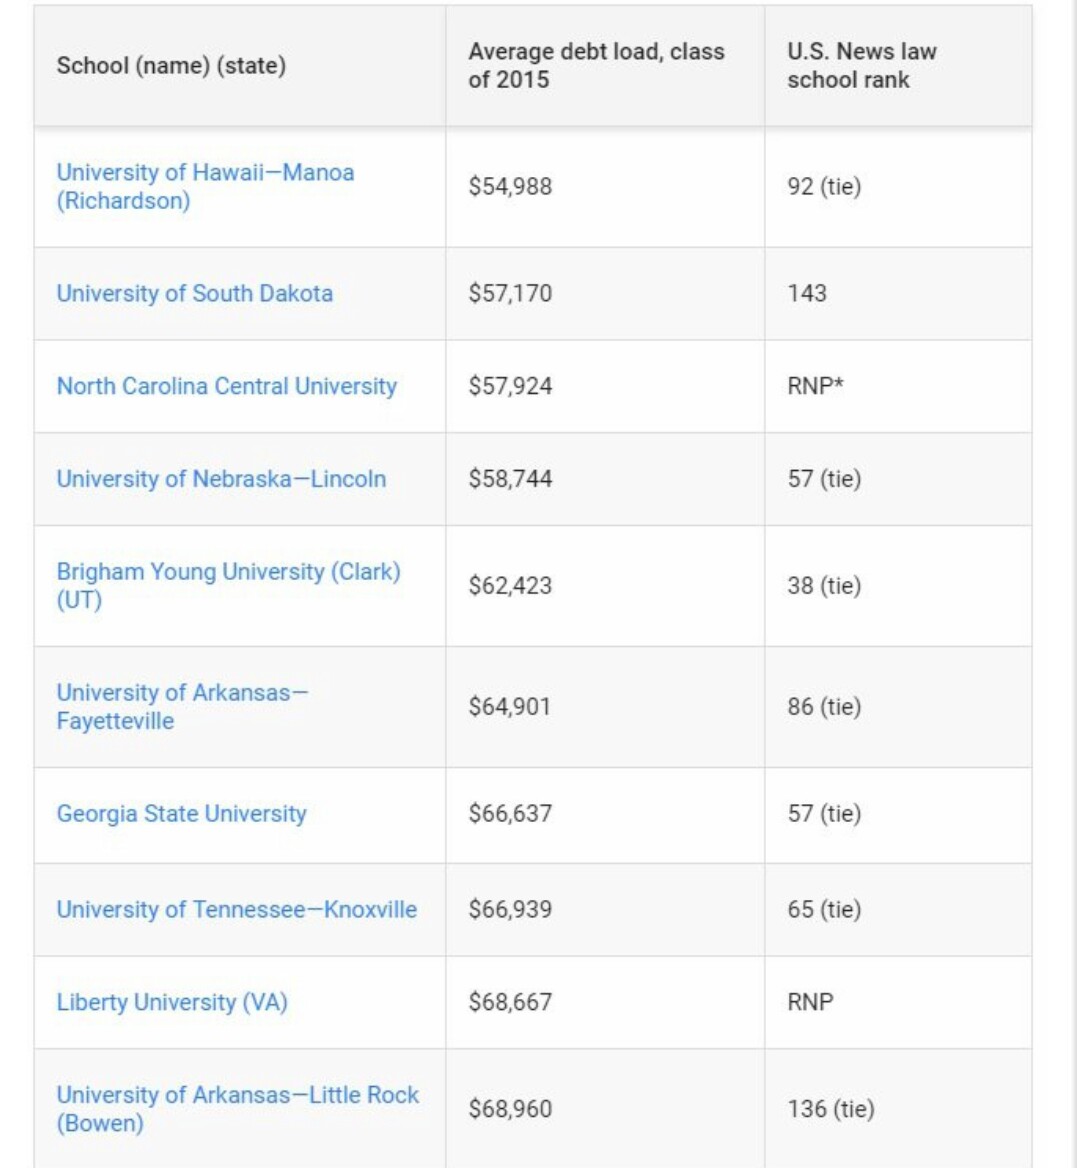
Task: Open the Georgia State University link
Action: pos(181,814)
